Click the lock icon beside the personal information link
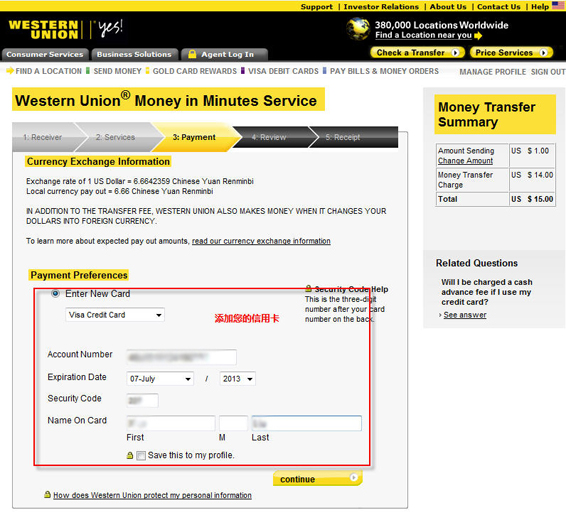Viewport: 566px width, 520px height. pyautogui.click(x=47, y=494)
